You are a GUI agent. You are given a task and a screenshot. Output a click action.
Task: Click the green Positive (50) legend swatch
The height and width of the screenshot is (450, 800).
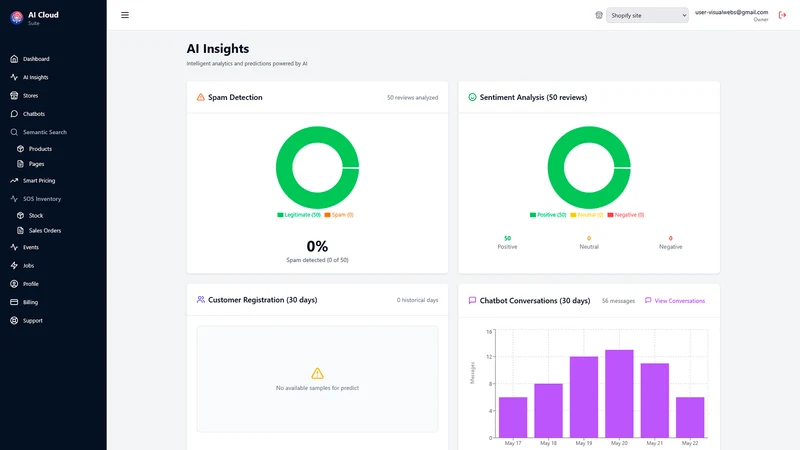(x=533, y=215)
